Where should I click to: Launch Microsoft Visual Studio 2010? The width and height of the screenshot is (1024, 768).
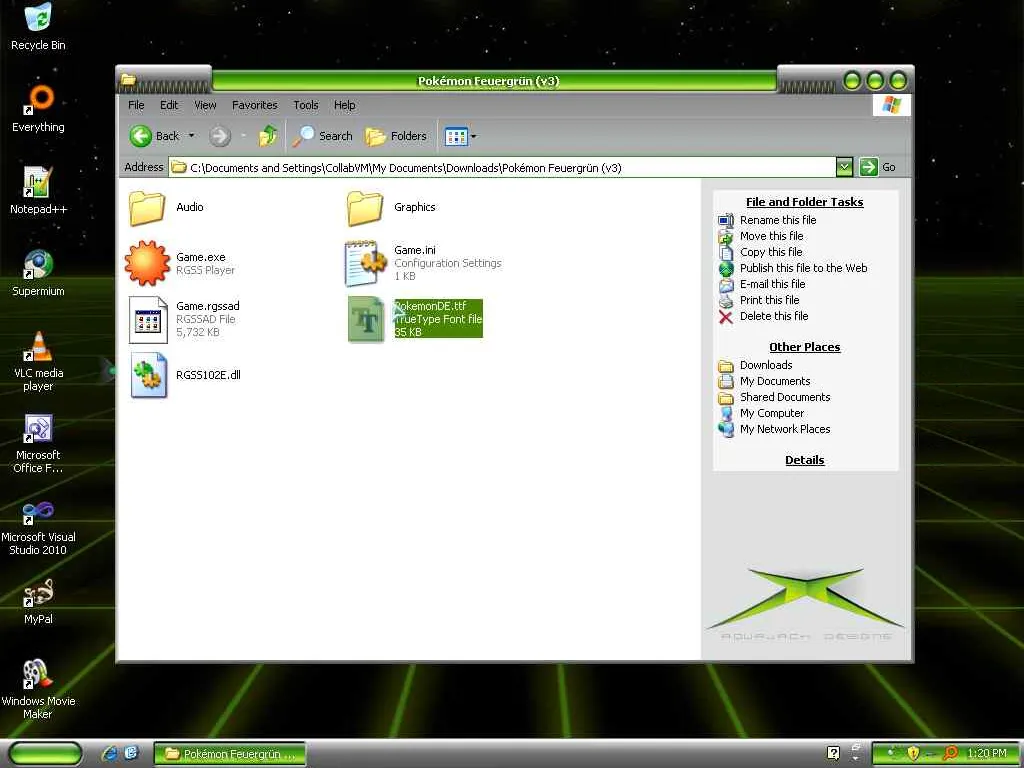38,526
